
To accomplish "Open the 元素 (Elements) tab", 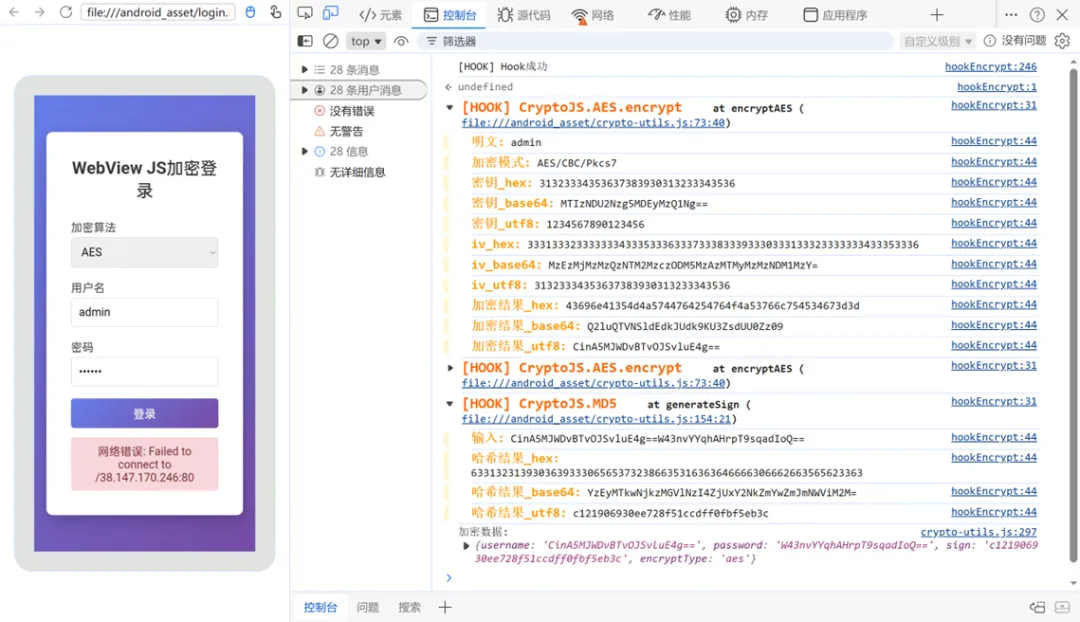I will 380,15.
